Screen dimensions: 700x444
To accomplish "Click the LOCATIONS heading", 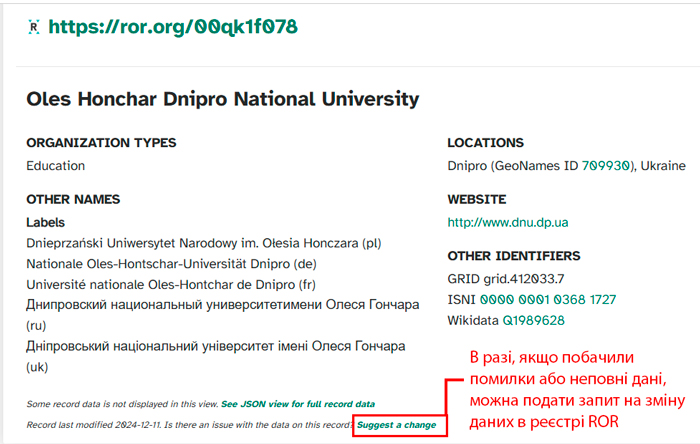I will [x=485, y=143].
